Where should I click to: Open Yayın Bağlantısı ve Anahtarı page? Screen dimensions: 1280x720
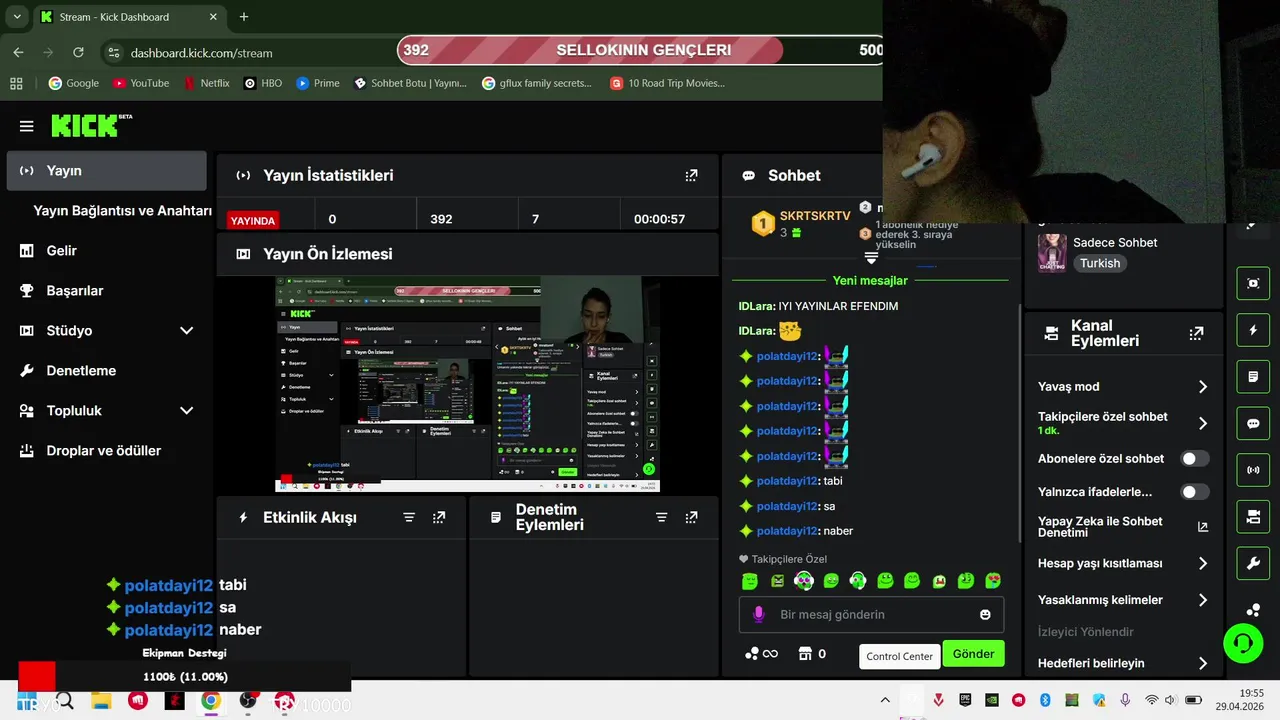(122, 211)
